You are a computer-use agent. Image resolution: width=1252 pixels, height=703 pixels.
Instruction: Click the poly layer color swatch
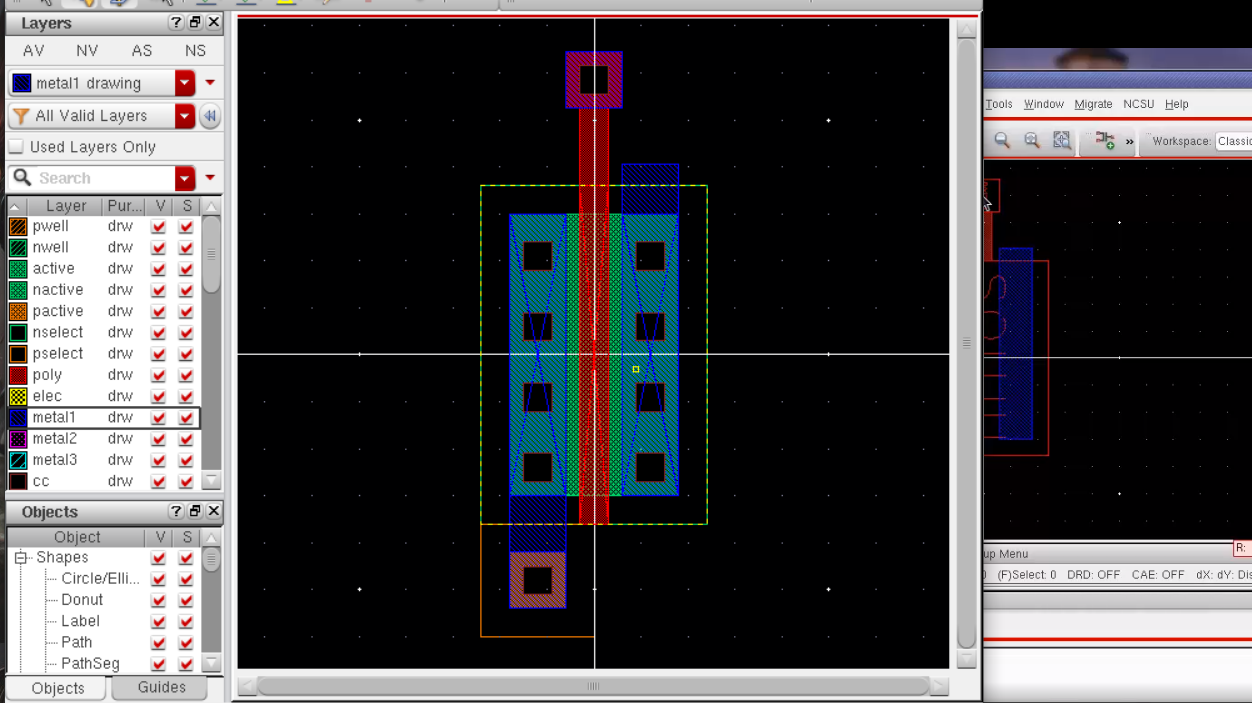pyautogui.click(x=18, y=375)
